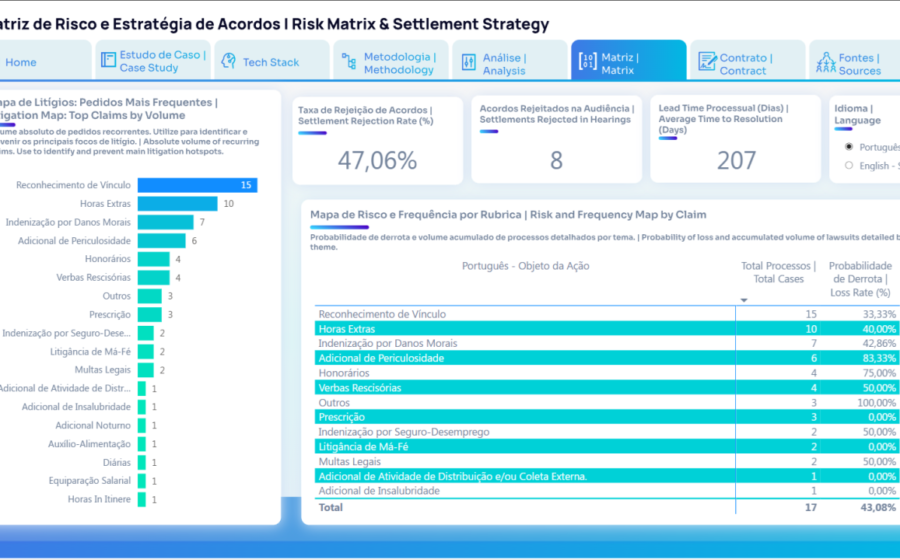Click the Honorários row in the table
900x560 pixels.
coord(607,373)
